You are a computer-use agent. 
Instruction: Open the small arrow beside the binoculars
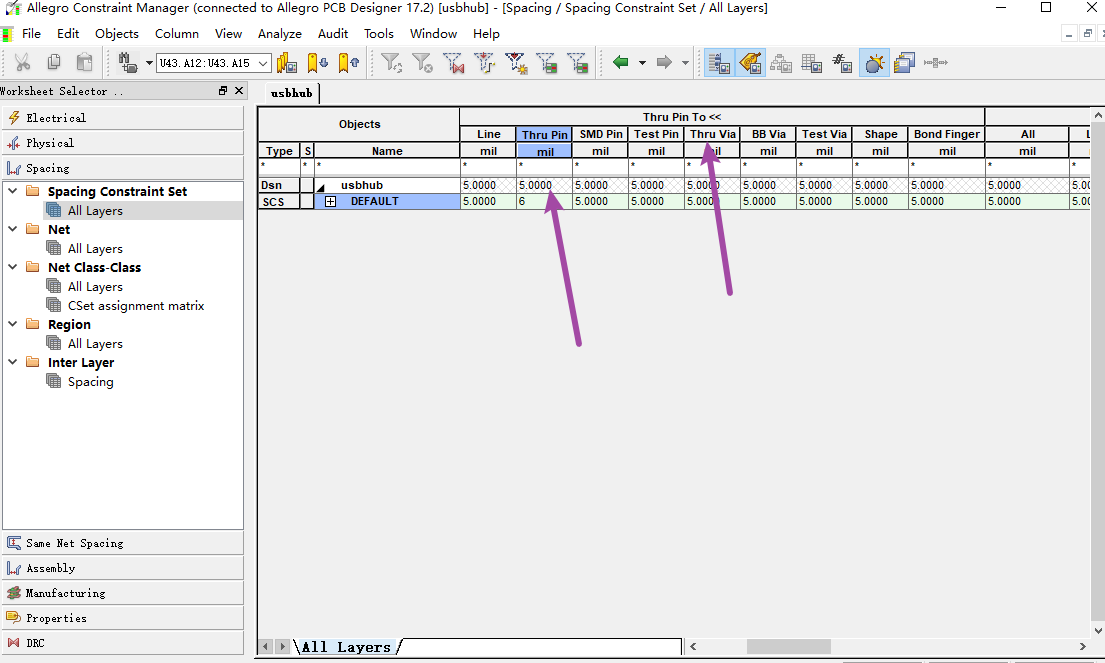click(149, 63)
